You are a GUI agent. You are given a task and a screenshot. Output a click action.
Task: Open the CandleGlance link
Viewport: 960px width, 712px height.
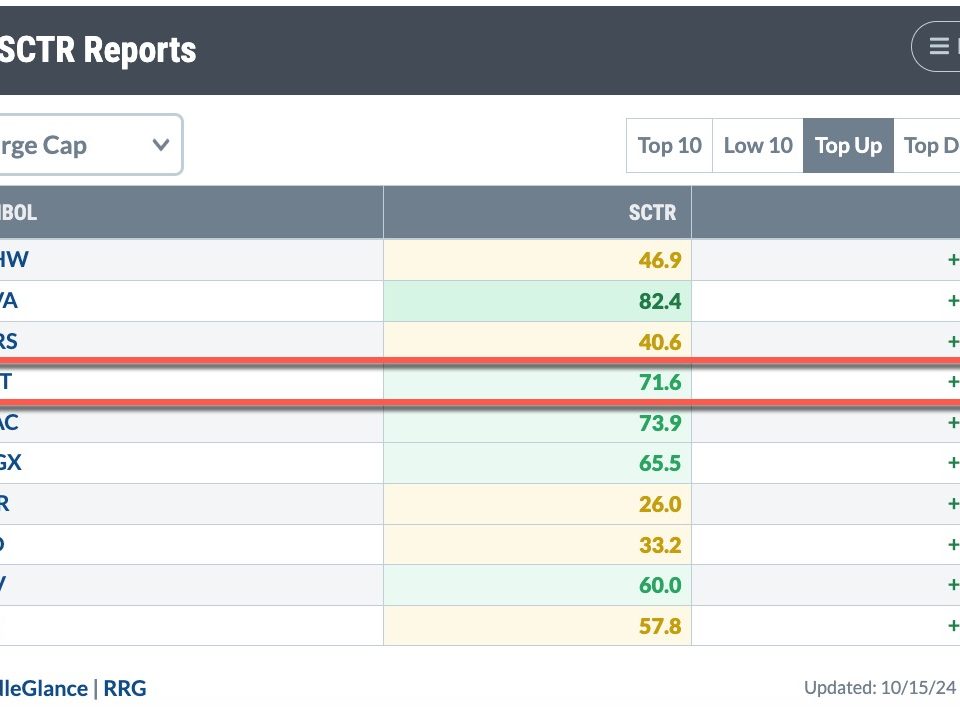pos(42,688)
